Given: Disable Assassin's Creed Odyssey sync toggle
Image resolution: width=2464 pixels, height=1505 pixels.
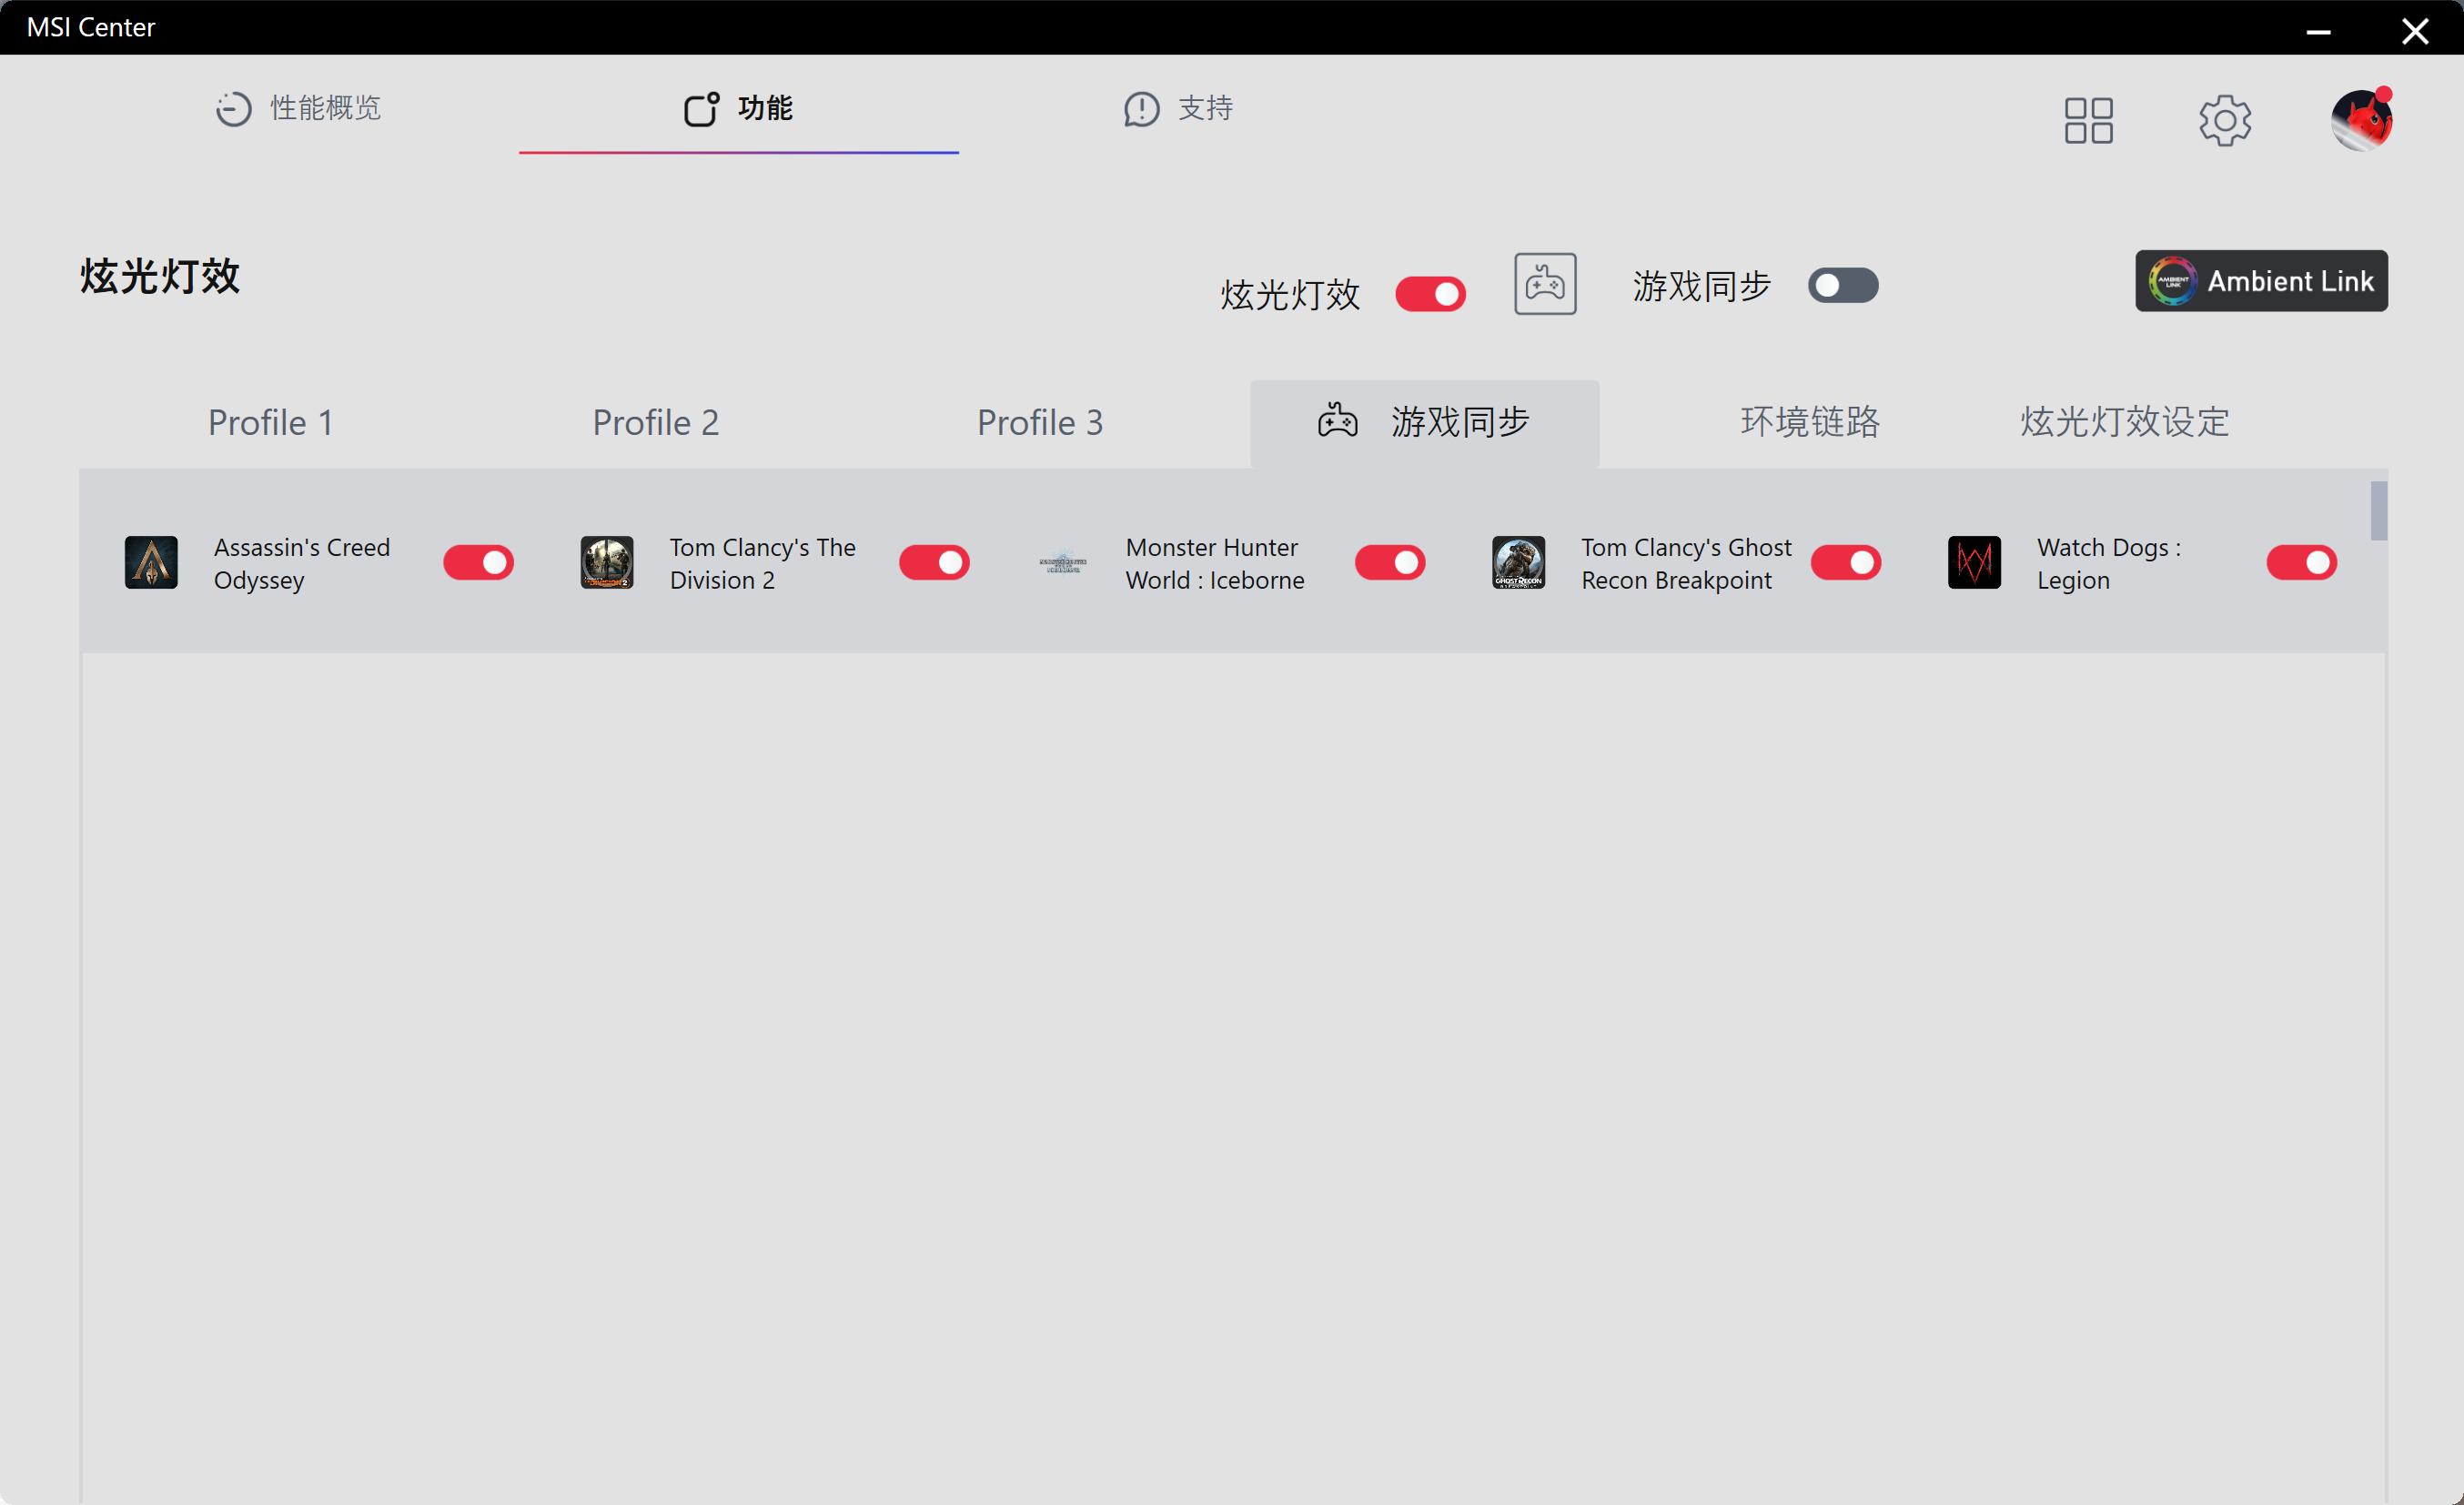Looking at the screenshot, I should (x=478, y=563).
